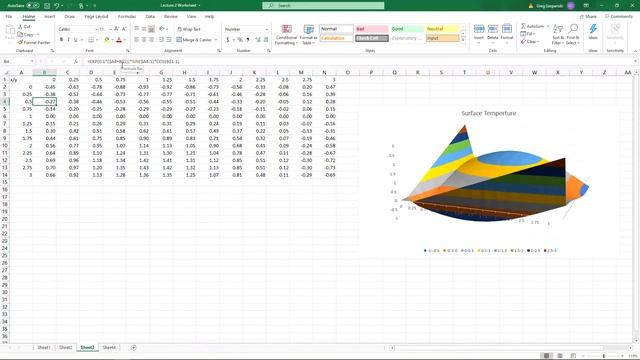The width and height of the screenshot is (640, 360).
Task: Click the Comma Style icon
Action: pyautogui.click(x=248, y=40)
